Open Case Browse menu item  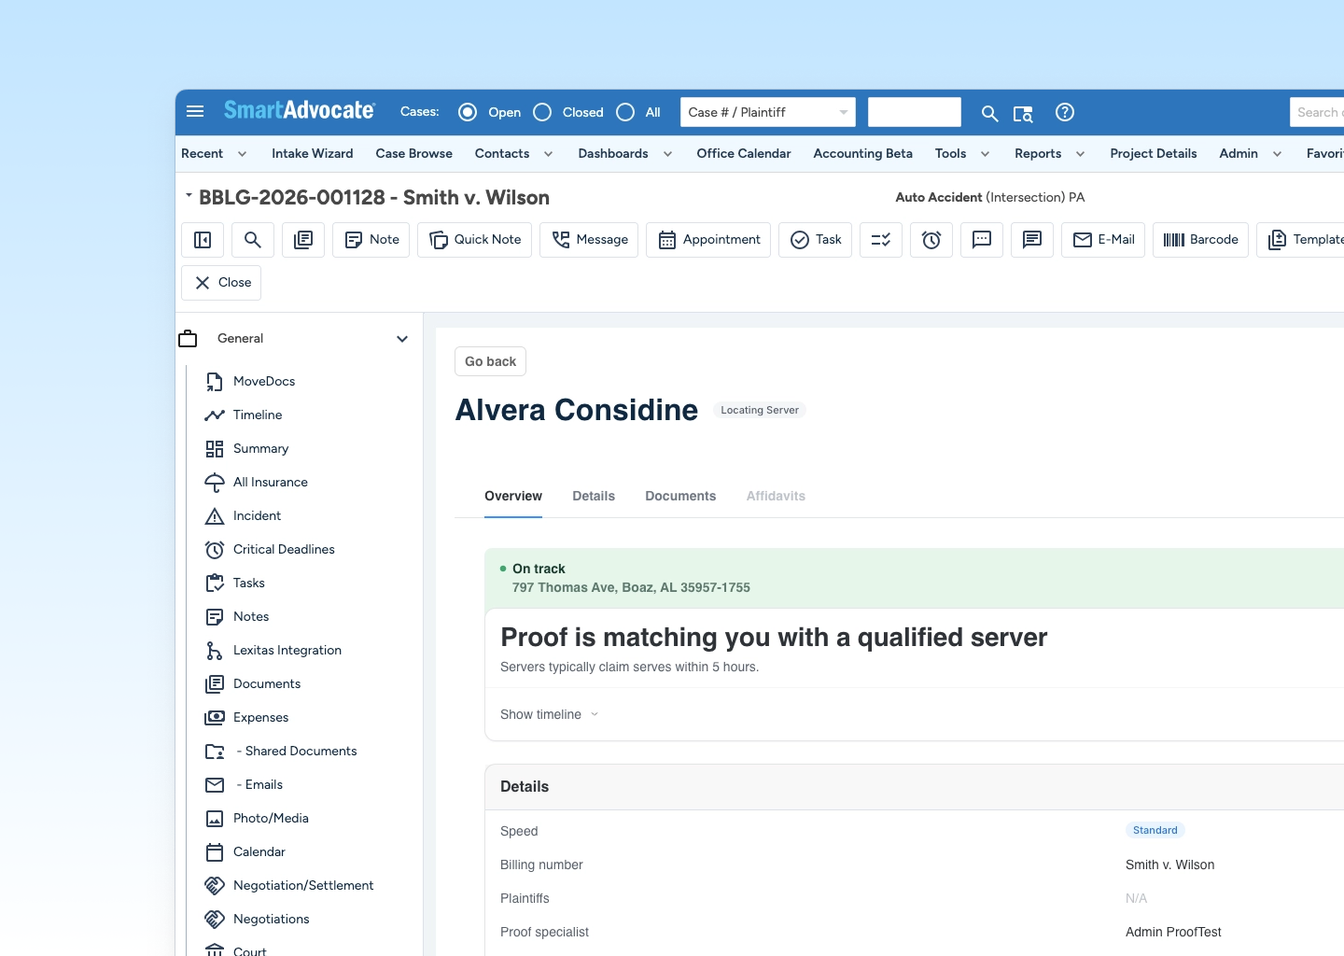[x=414, y=153]
